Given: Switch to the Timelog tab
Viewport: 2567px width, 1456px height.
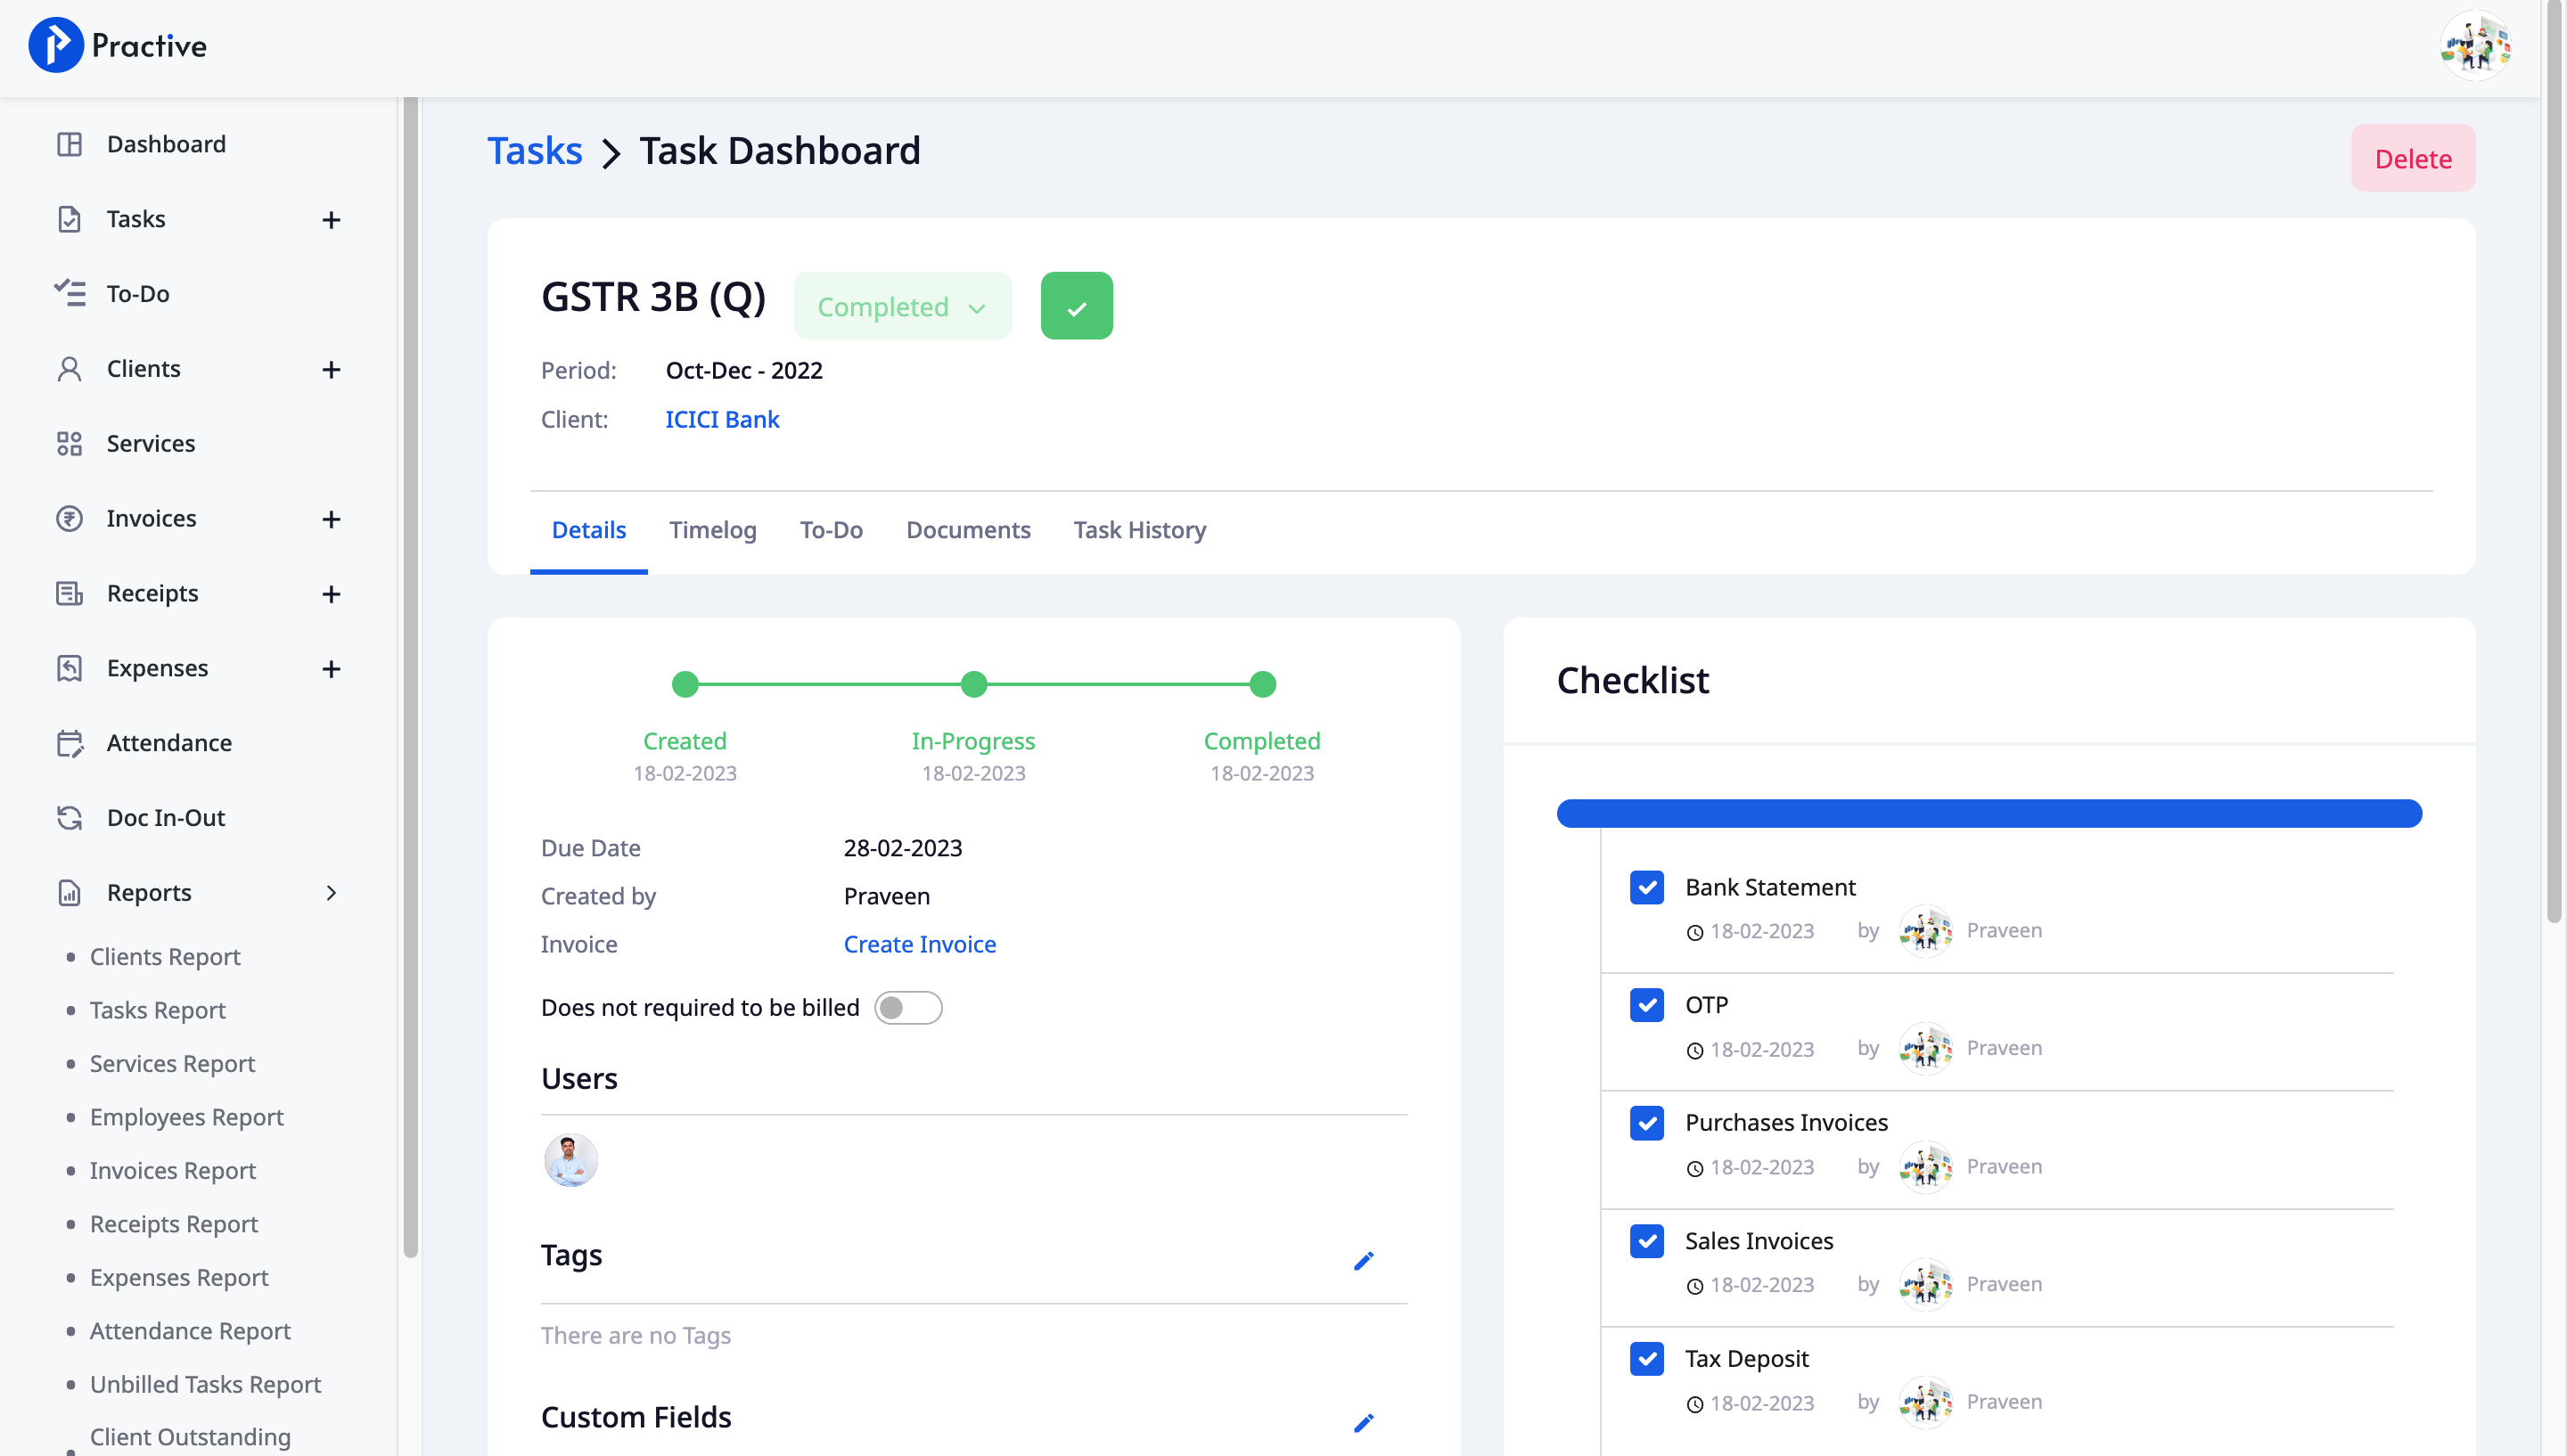Looking at the screenshot, I should (x=712, y=530).
